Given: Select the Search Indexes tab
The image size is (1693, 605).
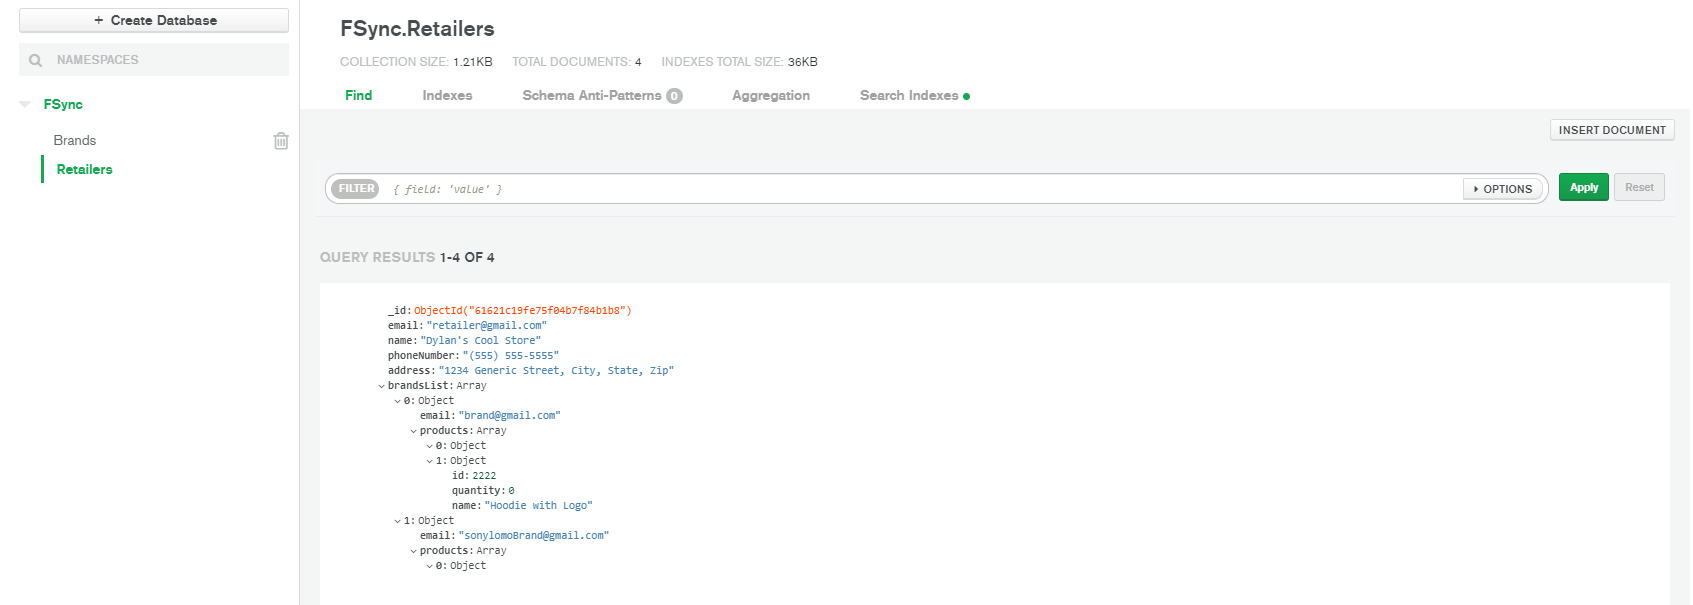Looking at the screenshot, I should pyautogui.click(x=908, y=96).
